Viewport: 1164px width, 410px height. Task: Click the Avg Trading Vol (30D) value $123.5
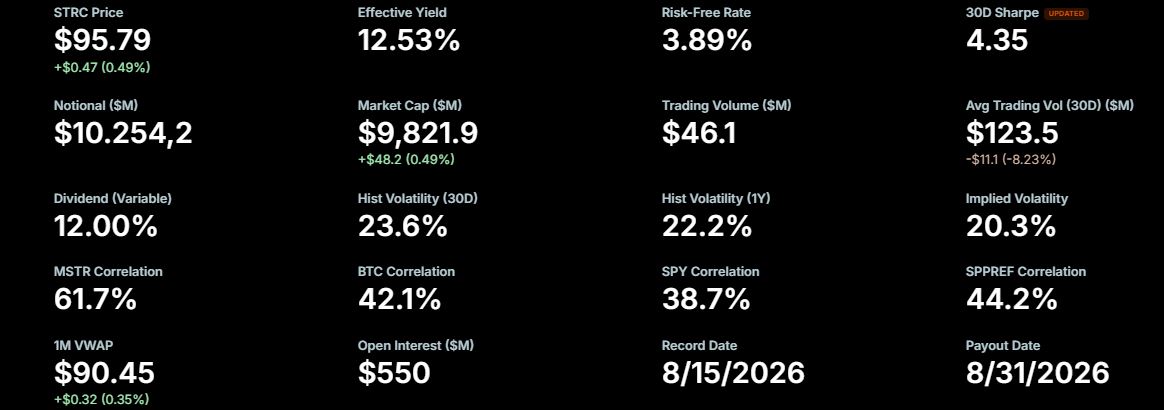1012,133
